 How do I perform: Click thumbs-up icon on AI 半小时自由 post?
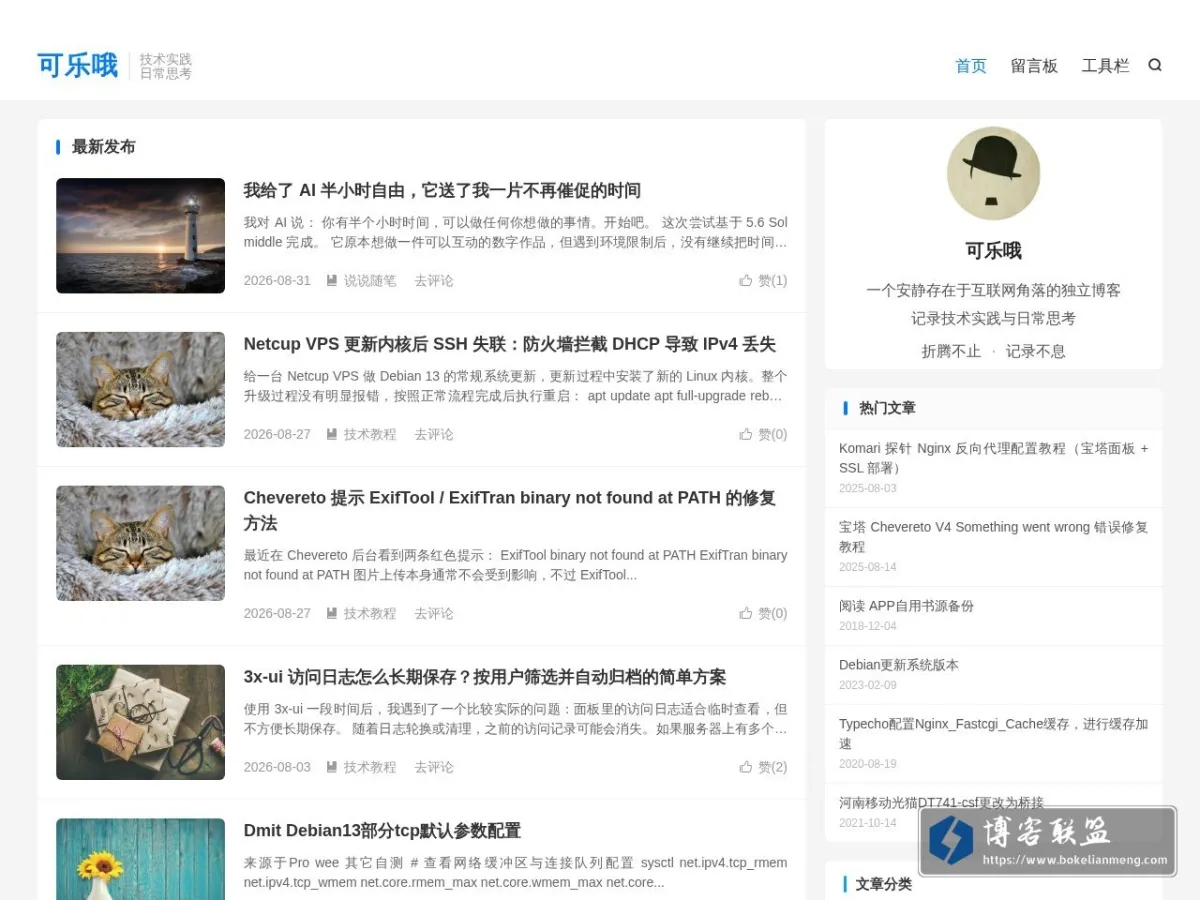click(x=746, y=280)
